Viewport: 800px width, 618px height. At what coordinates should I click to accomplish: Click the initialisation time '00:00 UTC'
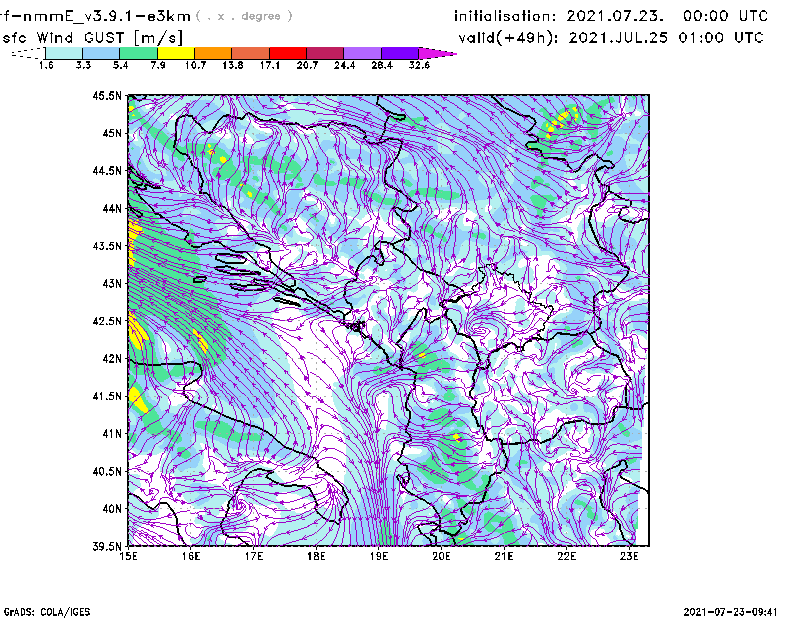[725, 16]
